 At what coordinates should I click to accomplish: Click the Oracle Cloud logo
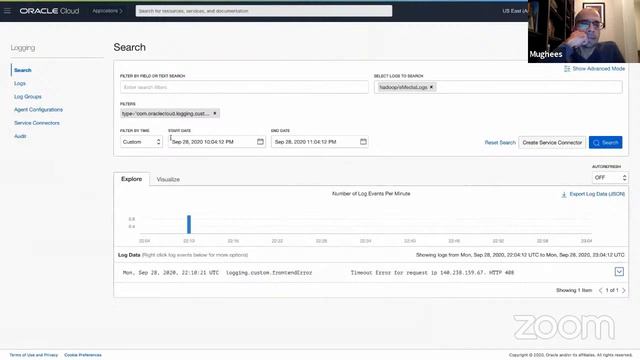tap(49, 11)
